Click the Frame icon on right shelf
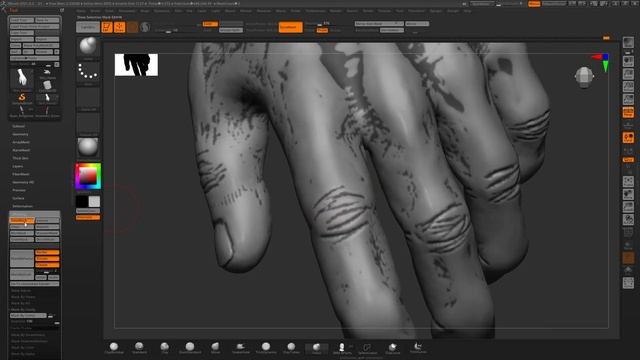640x360 pixels. [x=628, y=181]
